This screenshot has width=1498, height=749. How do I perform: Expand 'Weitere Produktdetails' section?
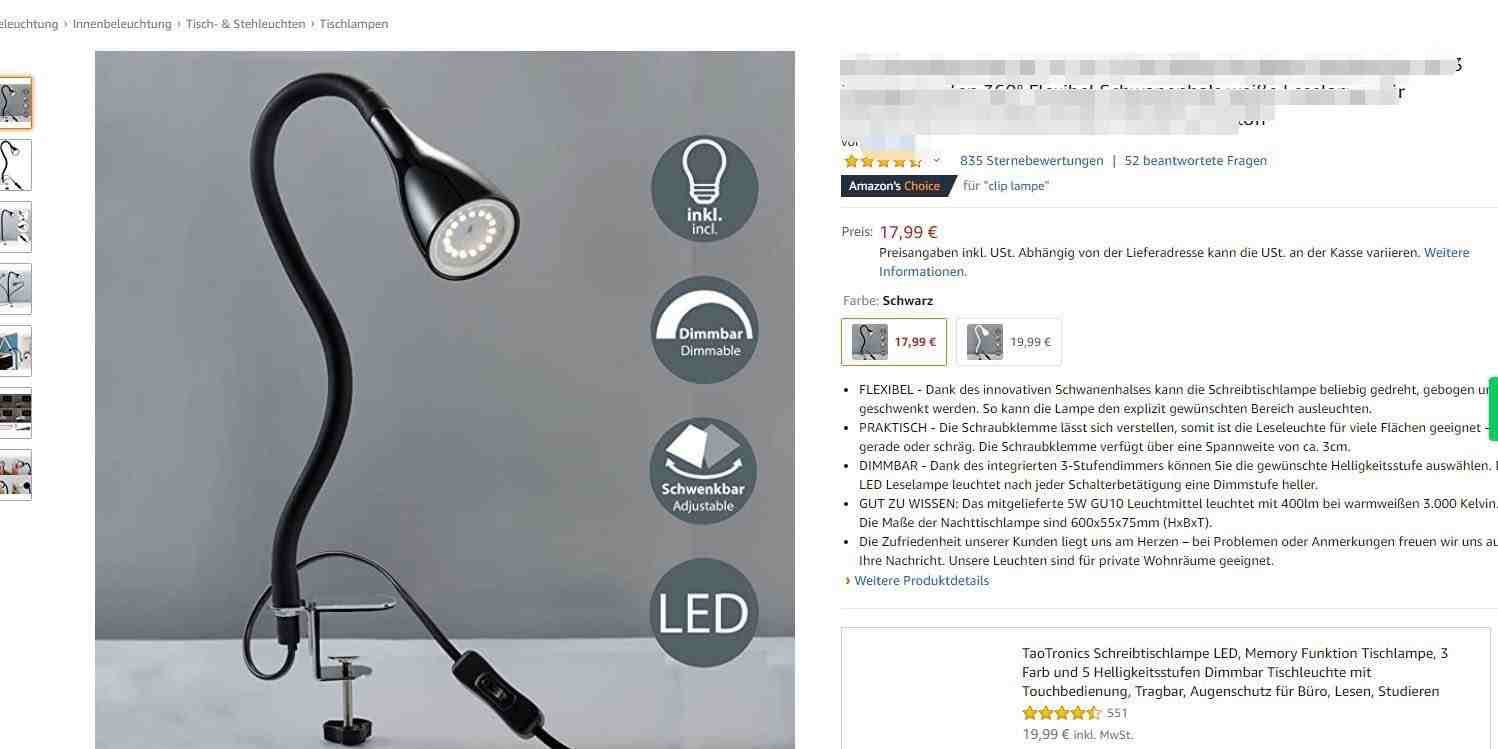(x=921, y=581)
